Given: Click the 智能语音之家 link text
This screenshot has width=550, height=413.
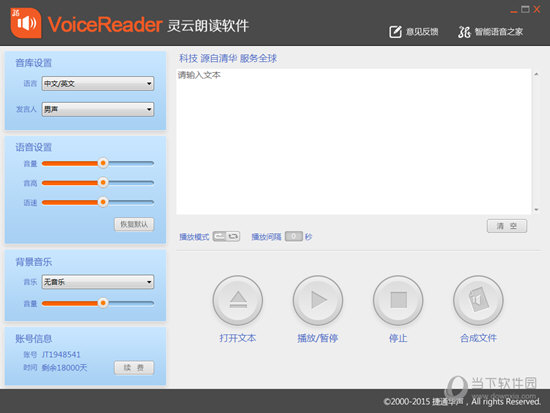Looking at the screenshot, I should pyautogui.click(x=499, y=32).
